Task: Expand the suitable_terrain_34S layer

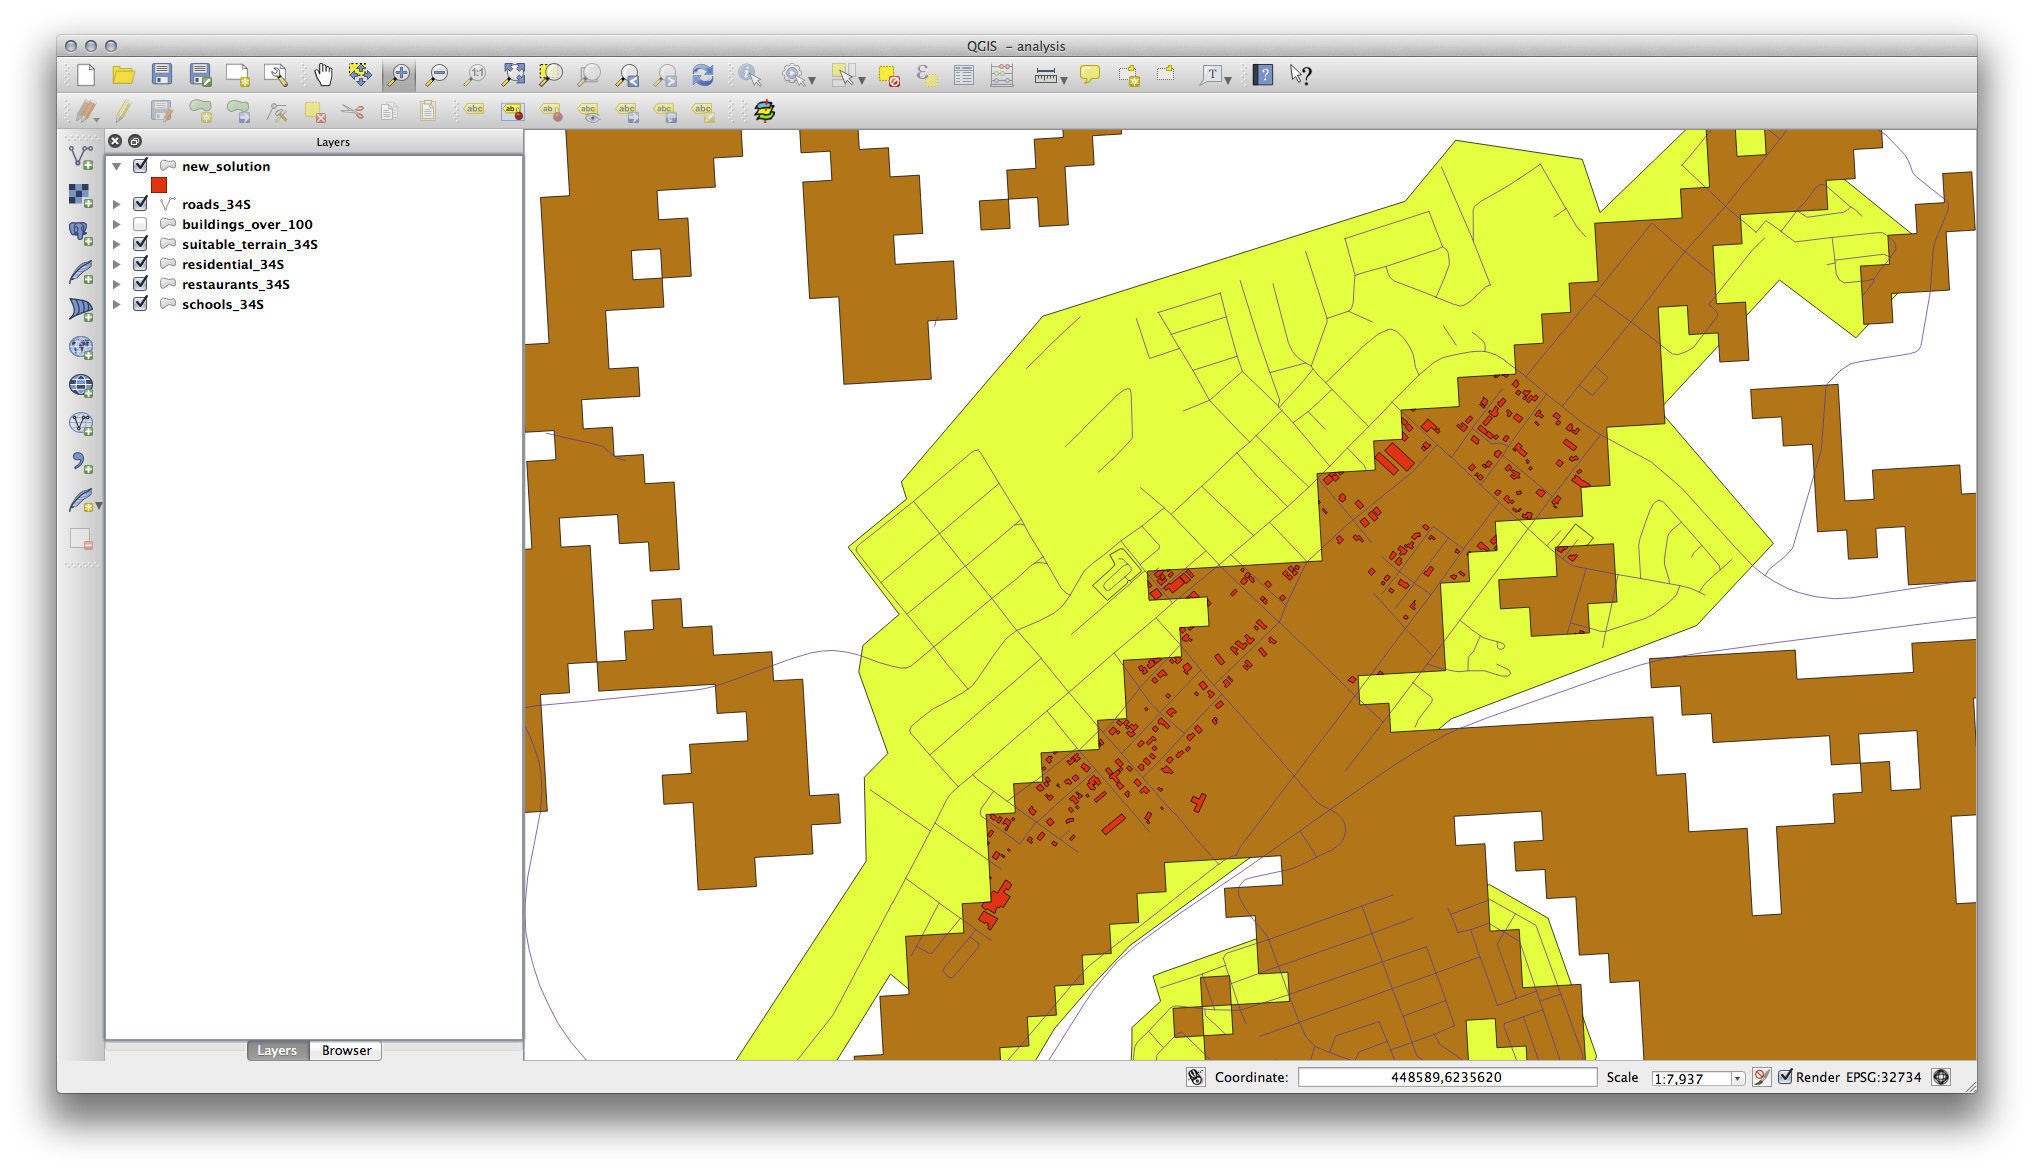Action: coord(117,244)
